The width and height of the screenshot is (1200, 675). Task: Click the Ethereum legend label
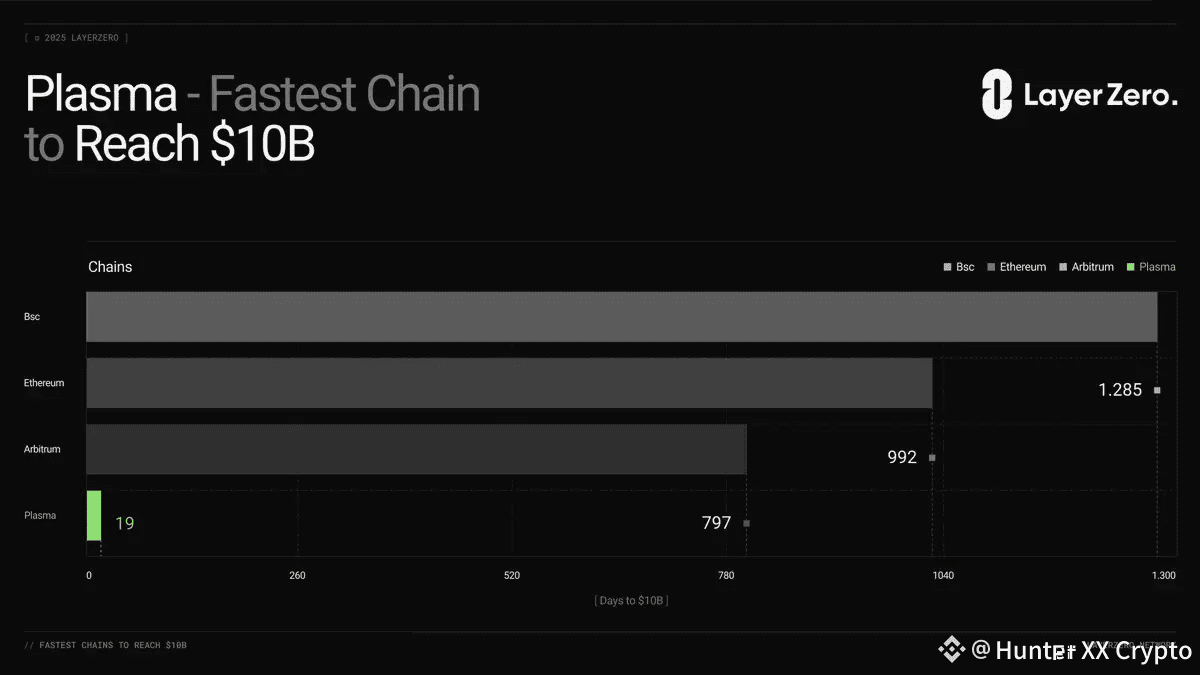coord(1022,267)
